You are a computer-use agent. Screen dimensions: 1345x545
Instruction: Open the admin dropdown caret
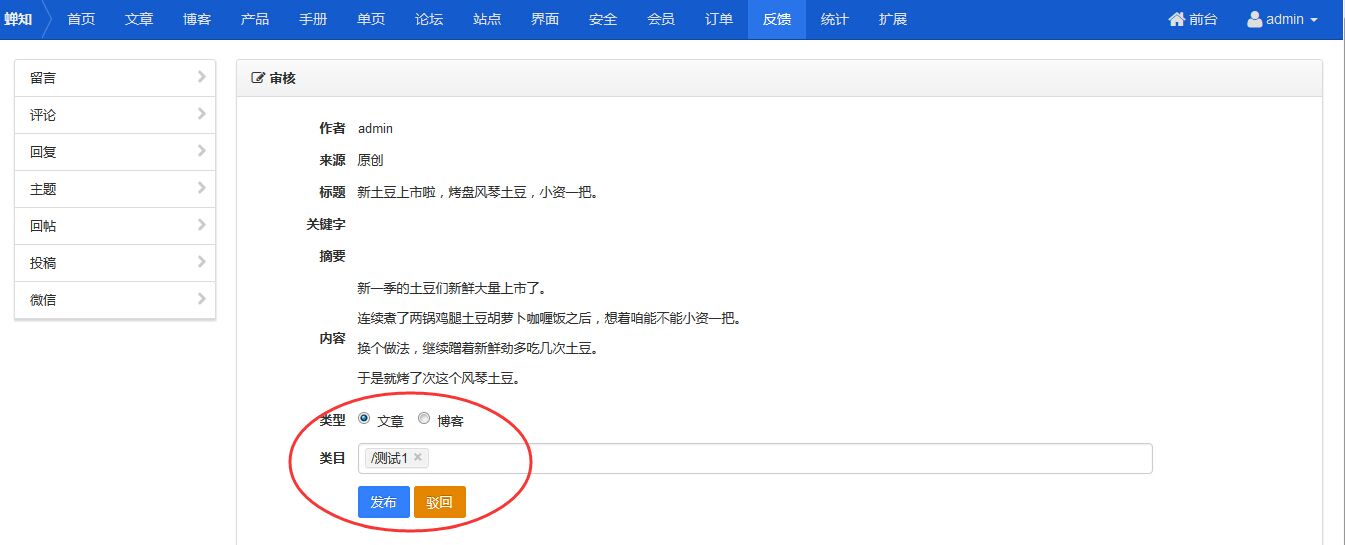pos(1313,20)
